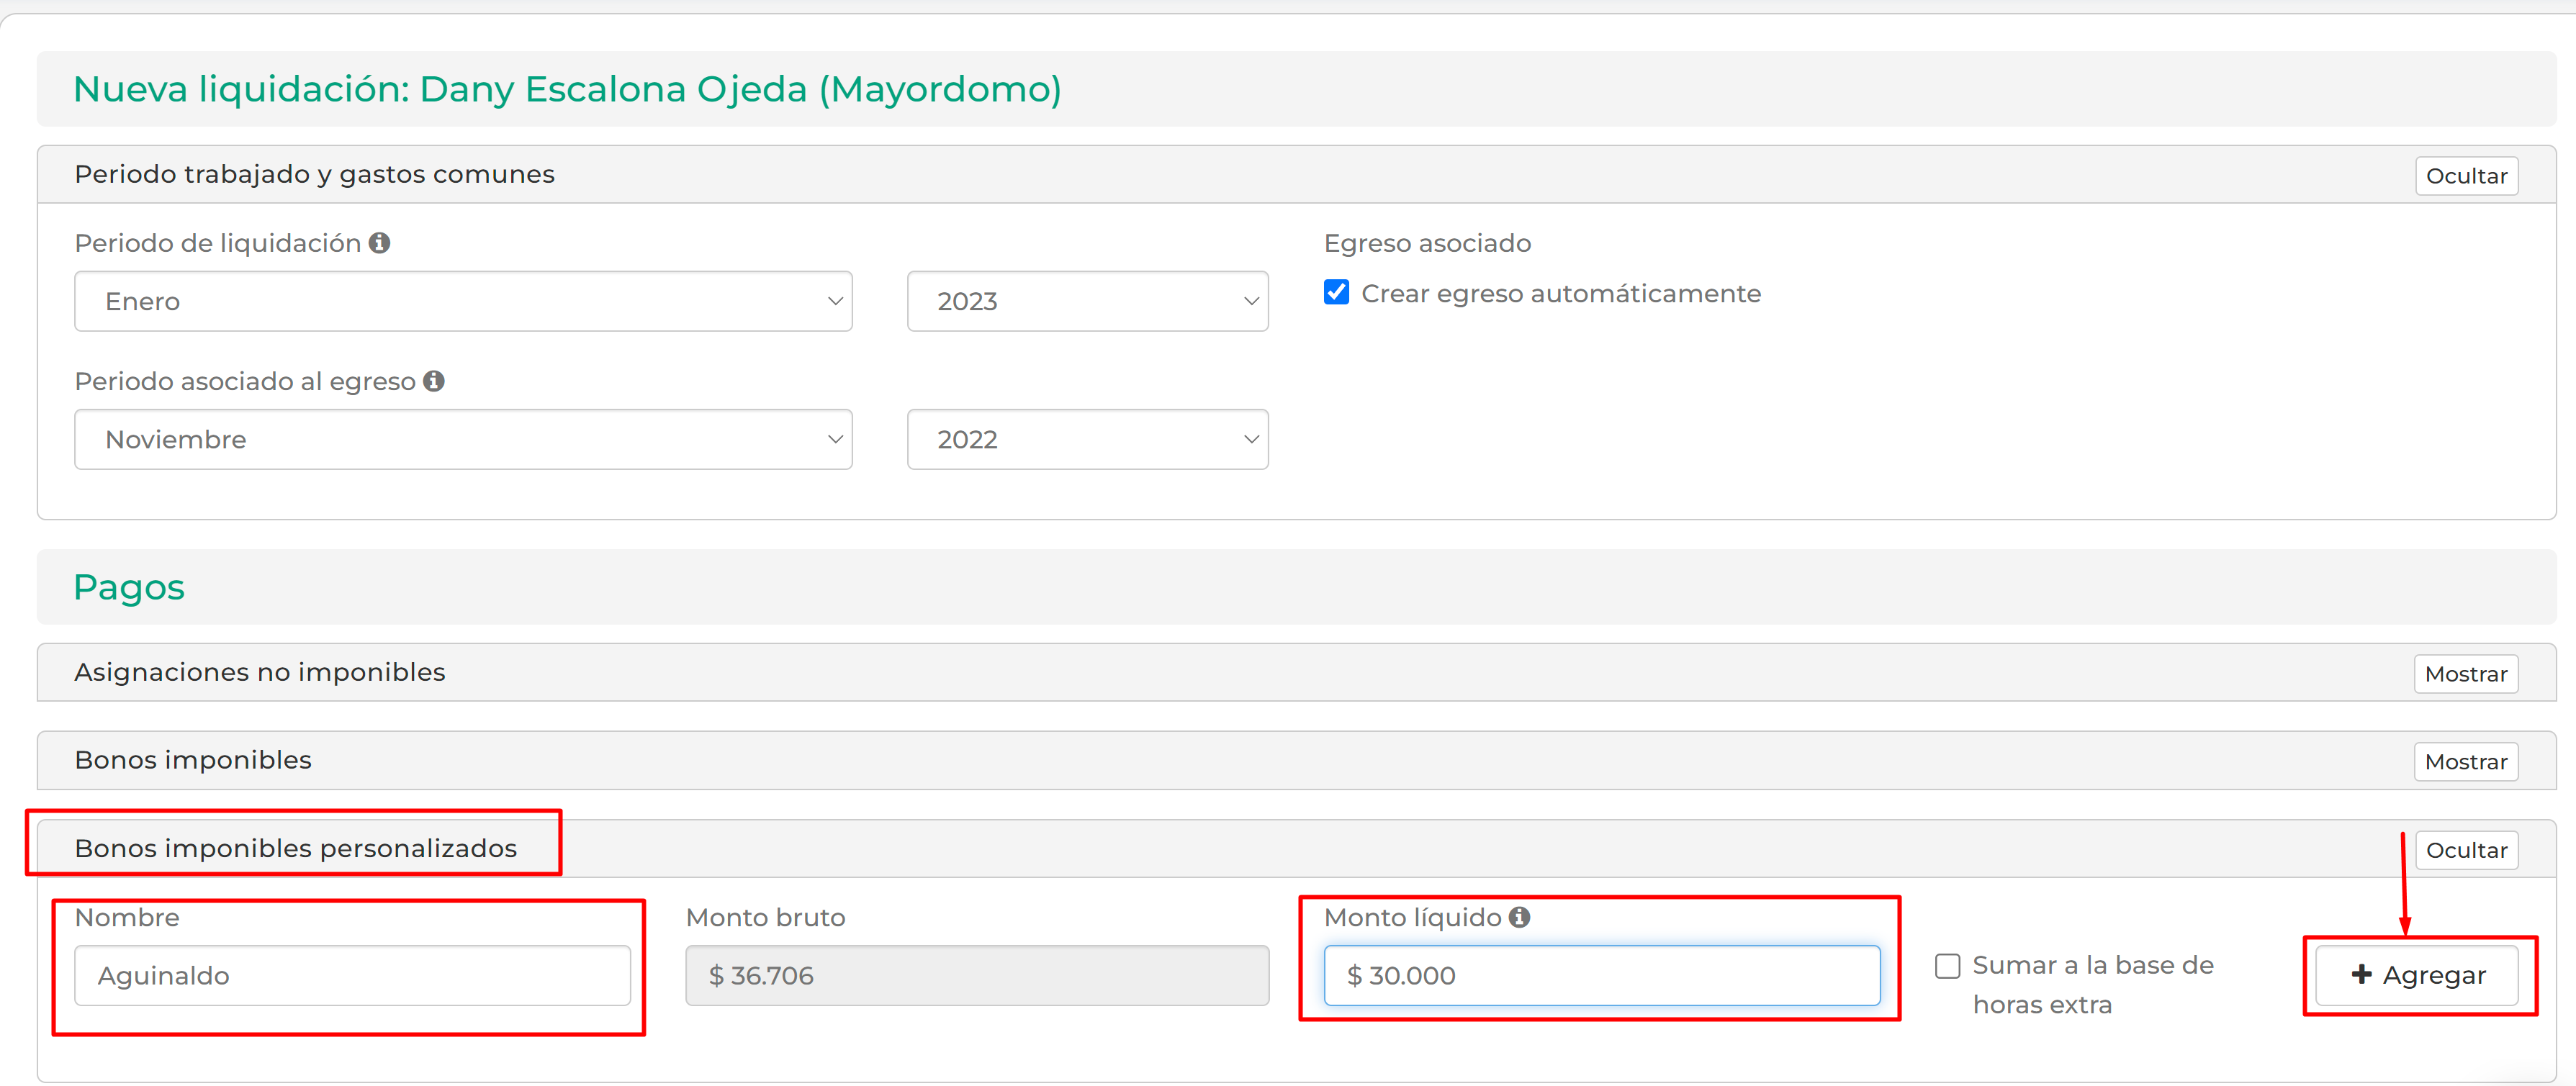Click the Agregar button
This screenshot has height=1086, width=2576.
coord(2417,975)
